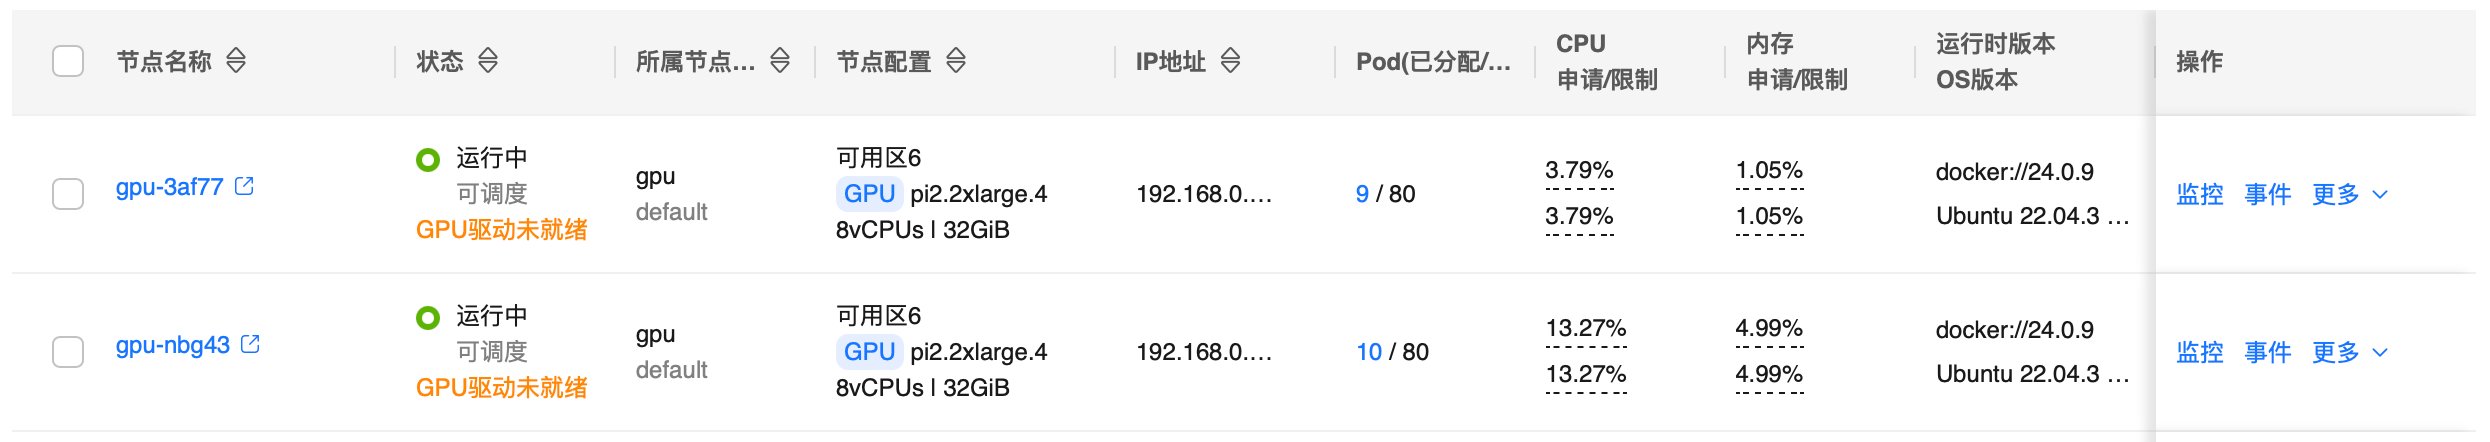Toggle the select-all nodes checkbox
Image resolution: width=2490 pixels, height=442 pixels.
68,61
